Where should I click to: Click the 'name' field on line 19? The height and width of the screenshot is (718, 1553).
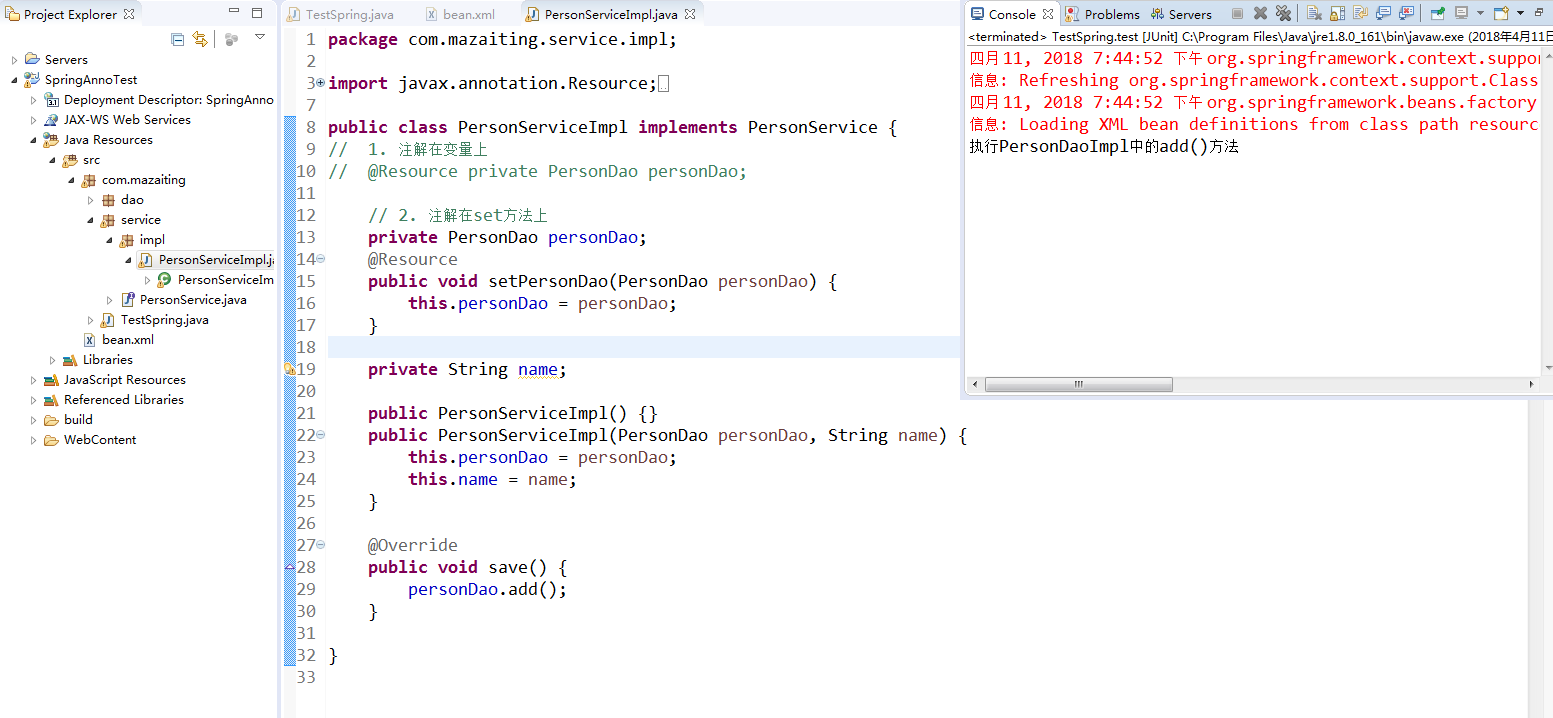(x=538, y=369)
